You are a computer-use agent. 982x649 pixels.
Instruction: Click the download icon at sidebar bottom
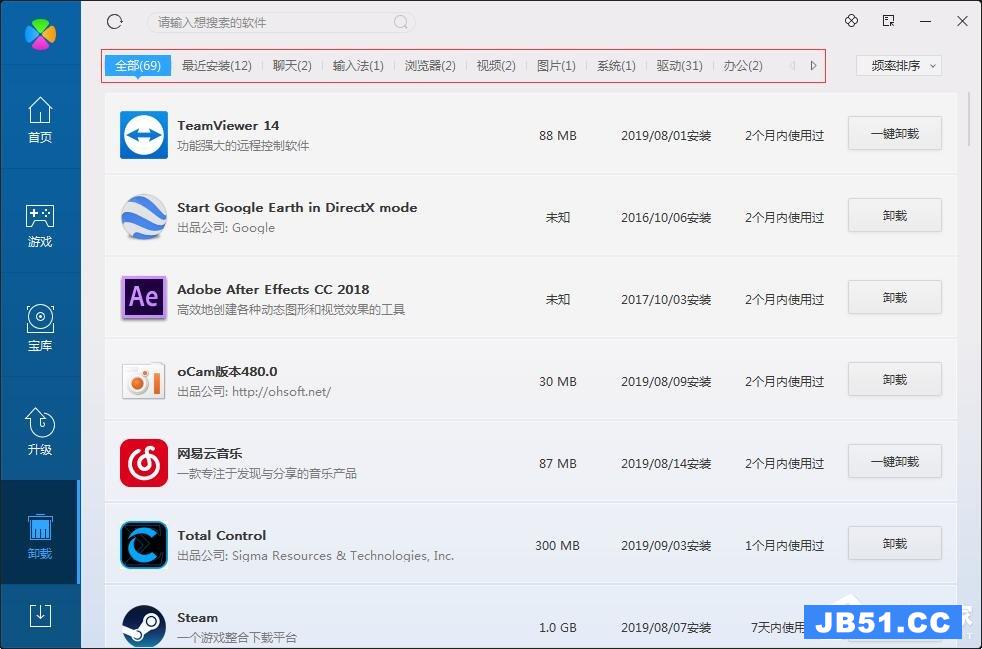pos(40,615)
